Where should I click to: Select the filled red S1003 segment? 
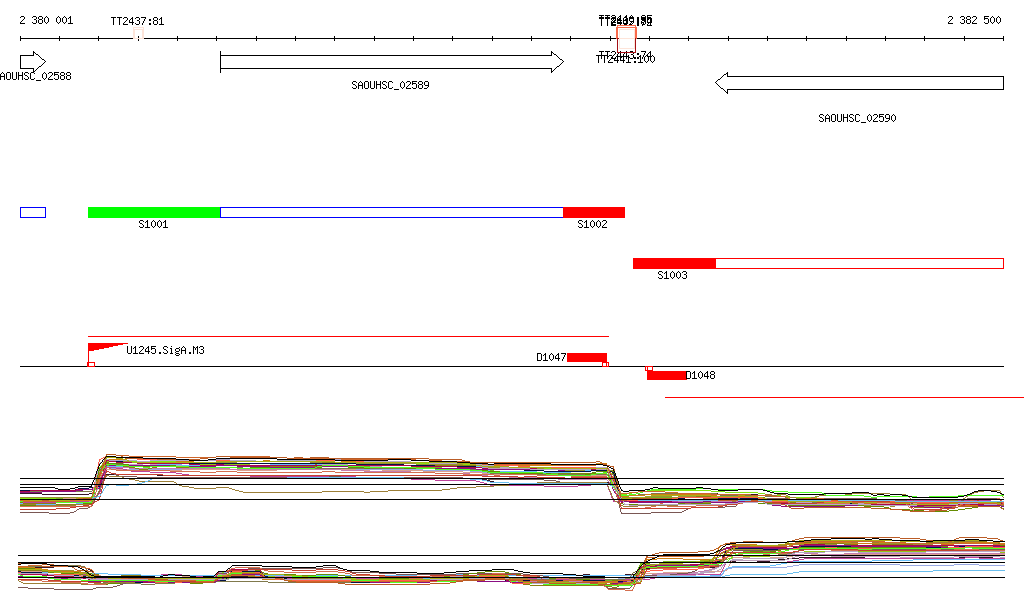pyautogui.click(x=674, y=263)
